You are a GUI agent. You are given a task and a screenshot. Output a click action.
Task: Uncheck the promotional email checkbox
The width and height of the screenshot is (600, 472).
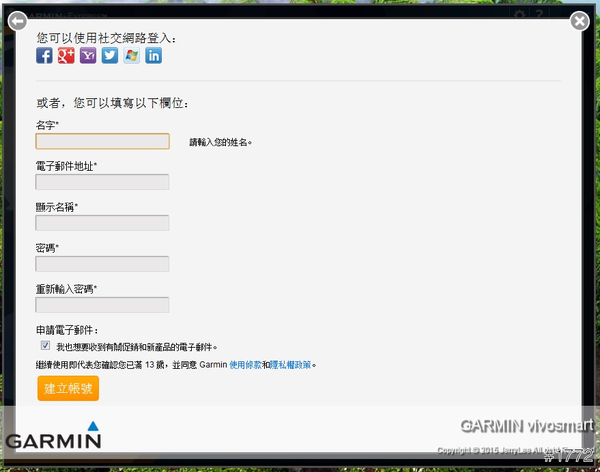[x=45, y=345]
